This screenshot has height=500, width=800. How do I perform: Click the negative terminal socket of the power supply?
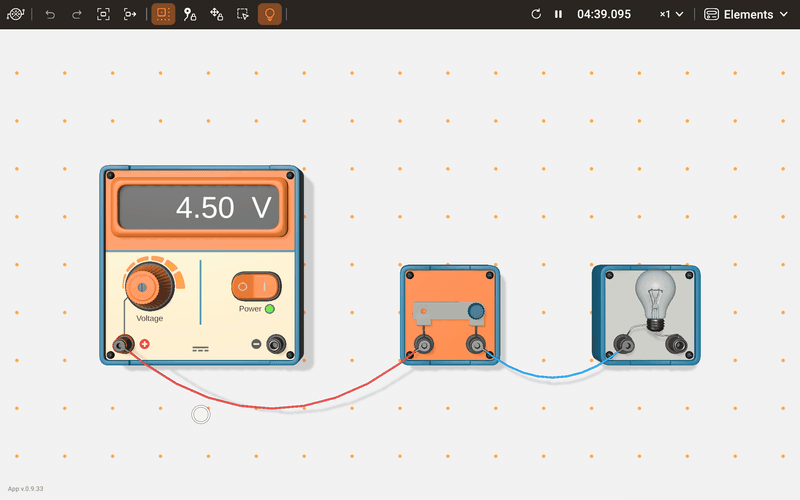pyautogui.click(x=276, y=344)
